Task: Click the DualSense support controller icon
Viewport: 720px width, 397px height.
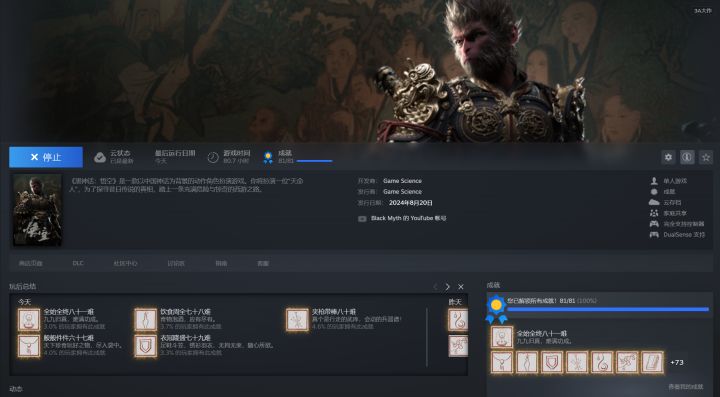Action: 654,235
